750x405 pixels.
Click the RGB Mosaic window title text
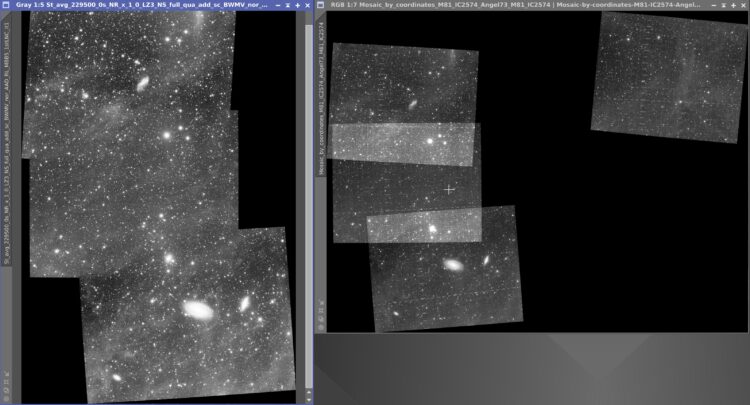point(516,5)
